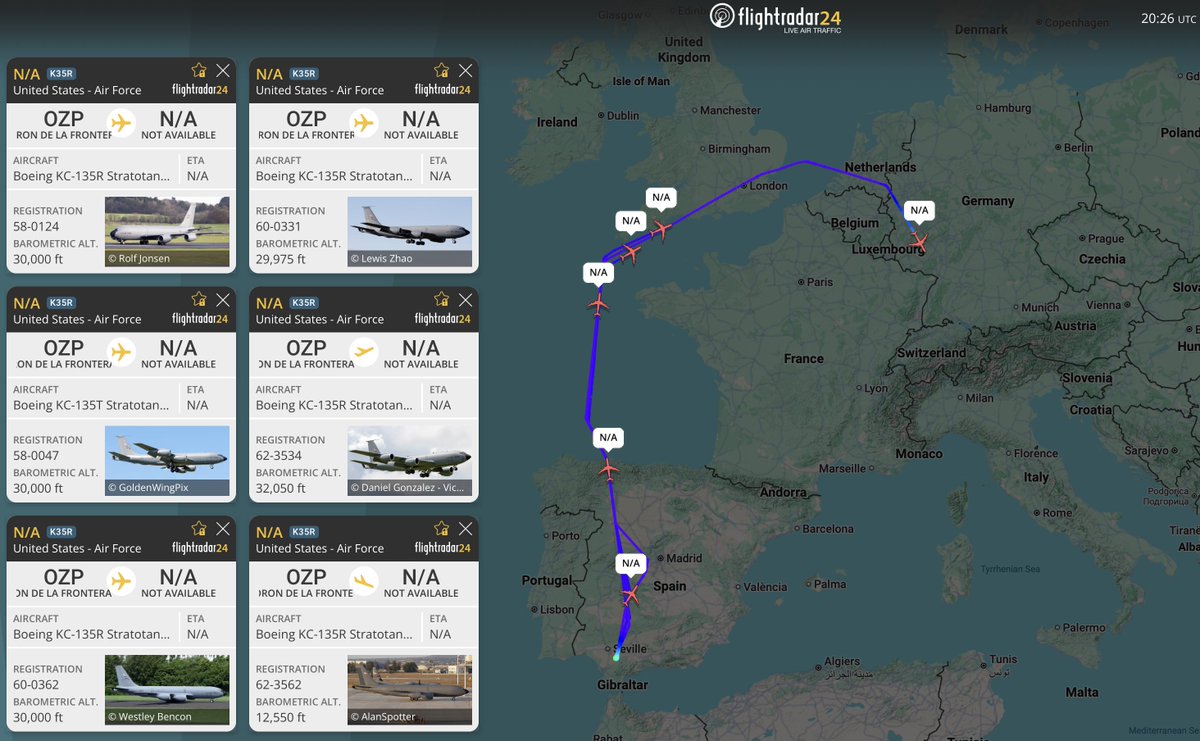This screenshot has height=741, width=1200.
Task: Click the descending plane icon on the 62-3562 card
Action: point(364,581)
